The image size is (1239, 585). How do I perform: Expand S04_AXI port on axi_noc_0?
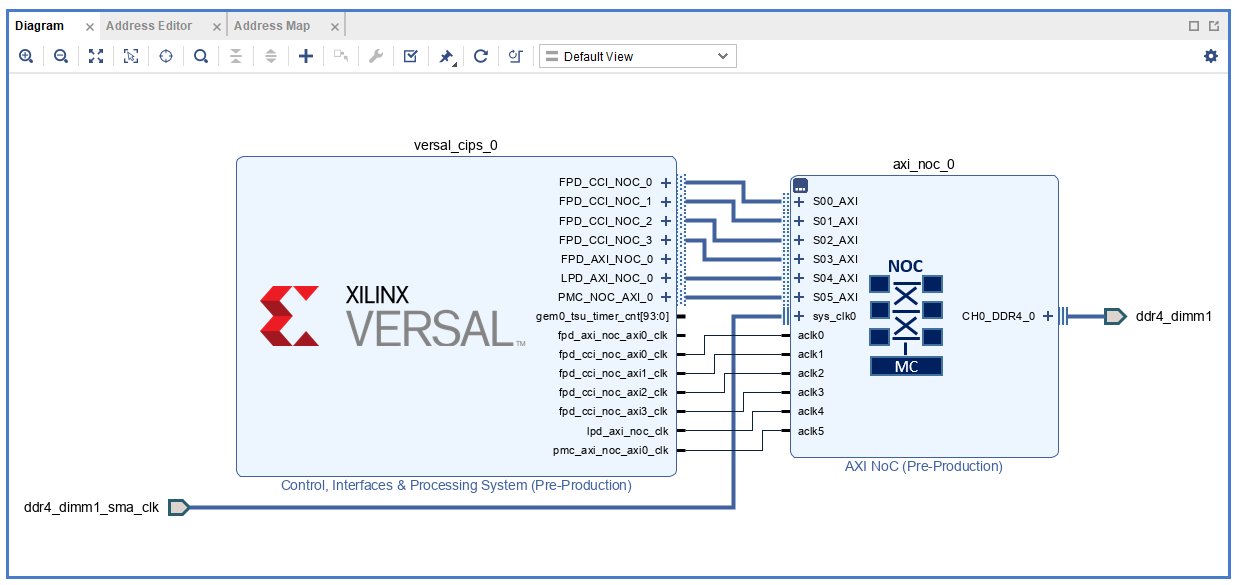(x=799, y=278)
